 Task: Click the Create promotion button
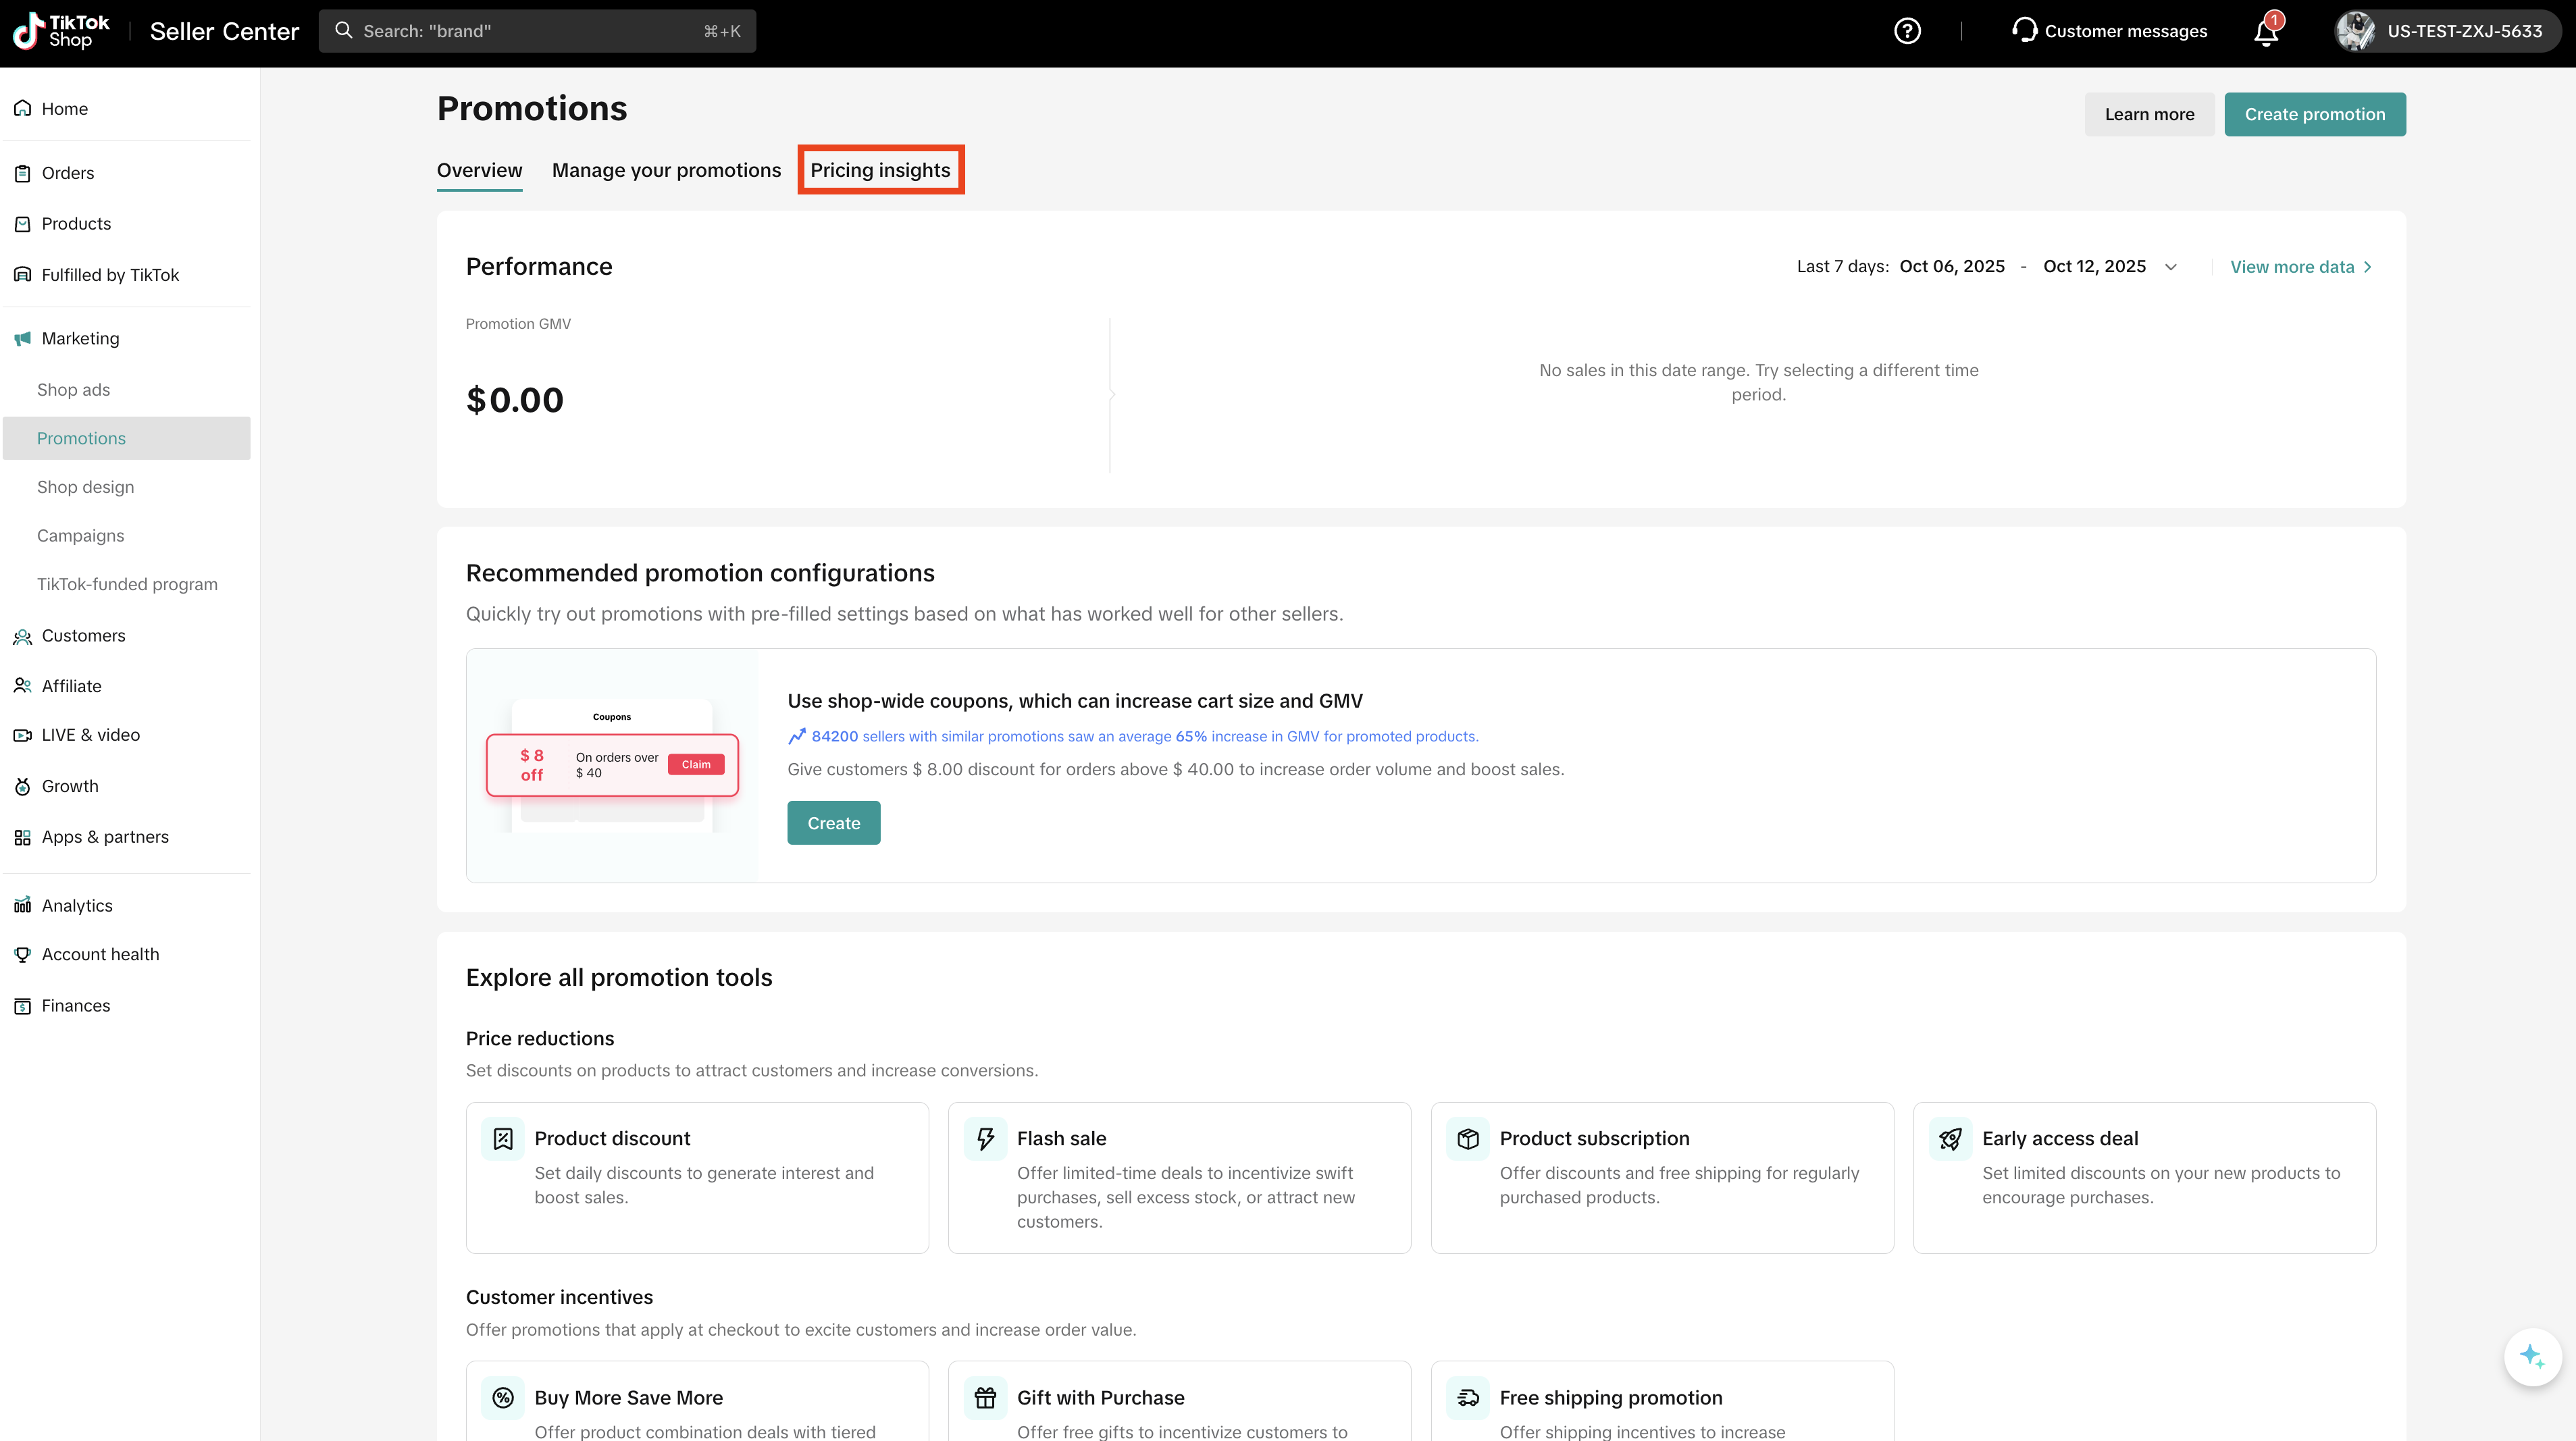(x=2314, y=114)
